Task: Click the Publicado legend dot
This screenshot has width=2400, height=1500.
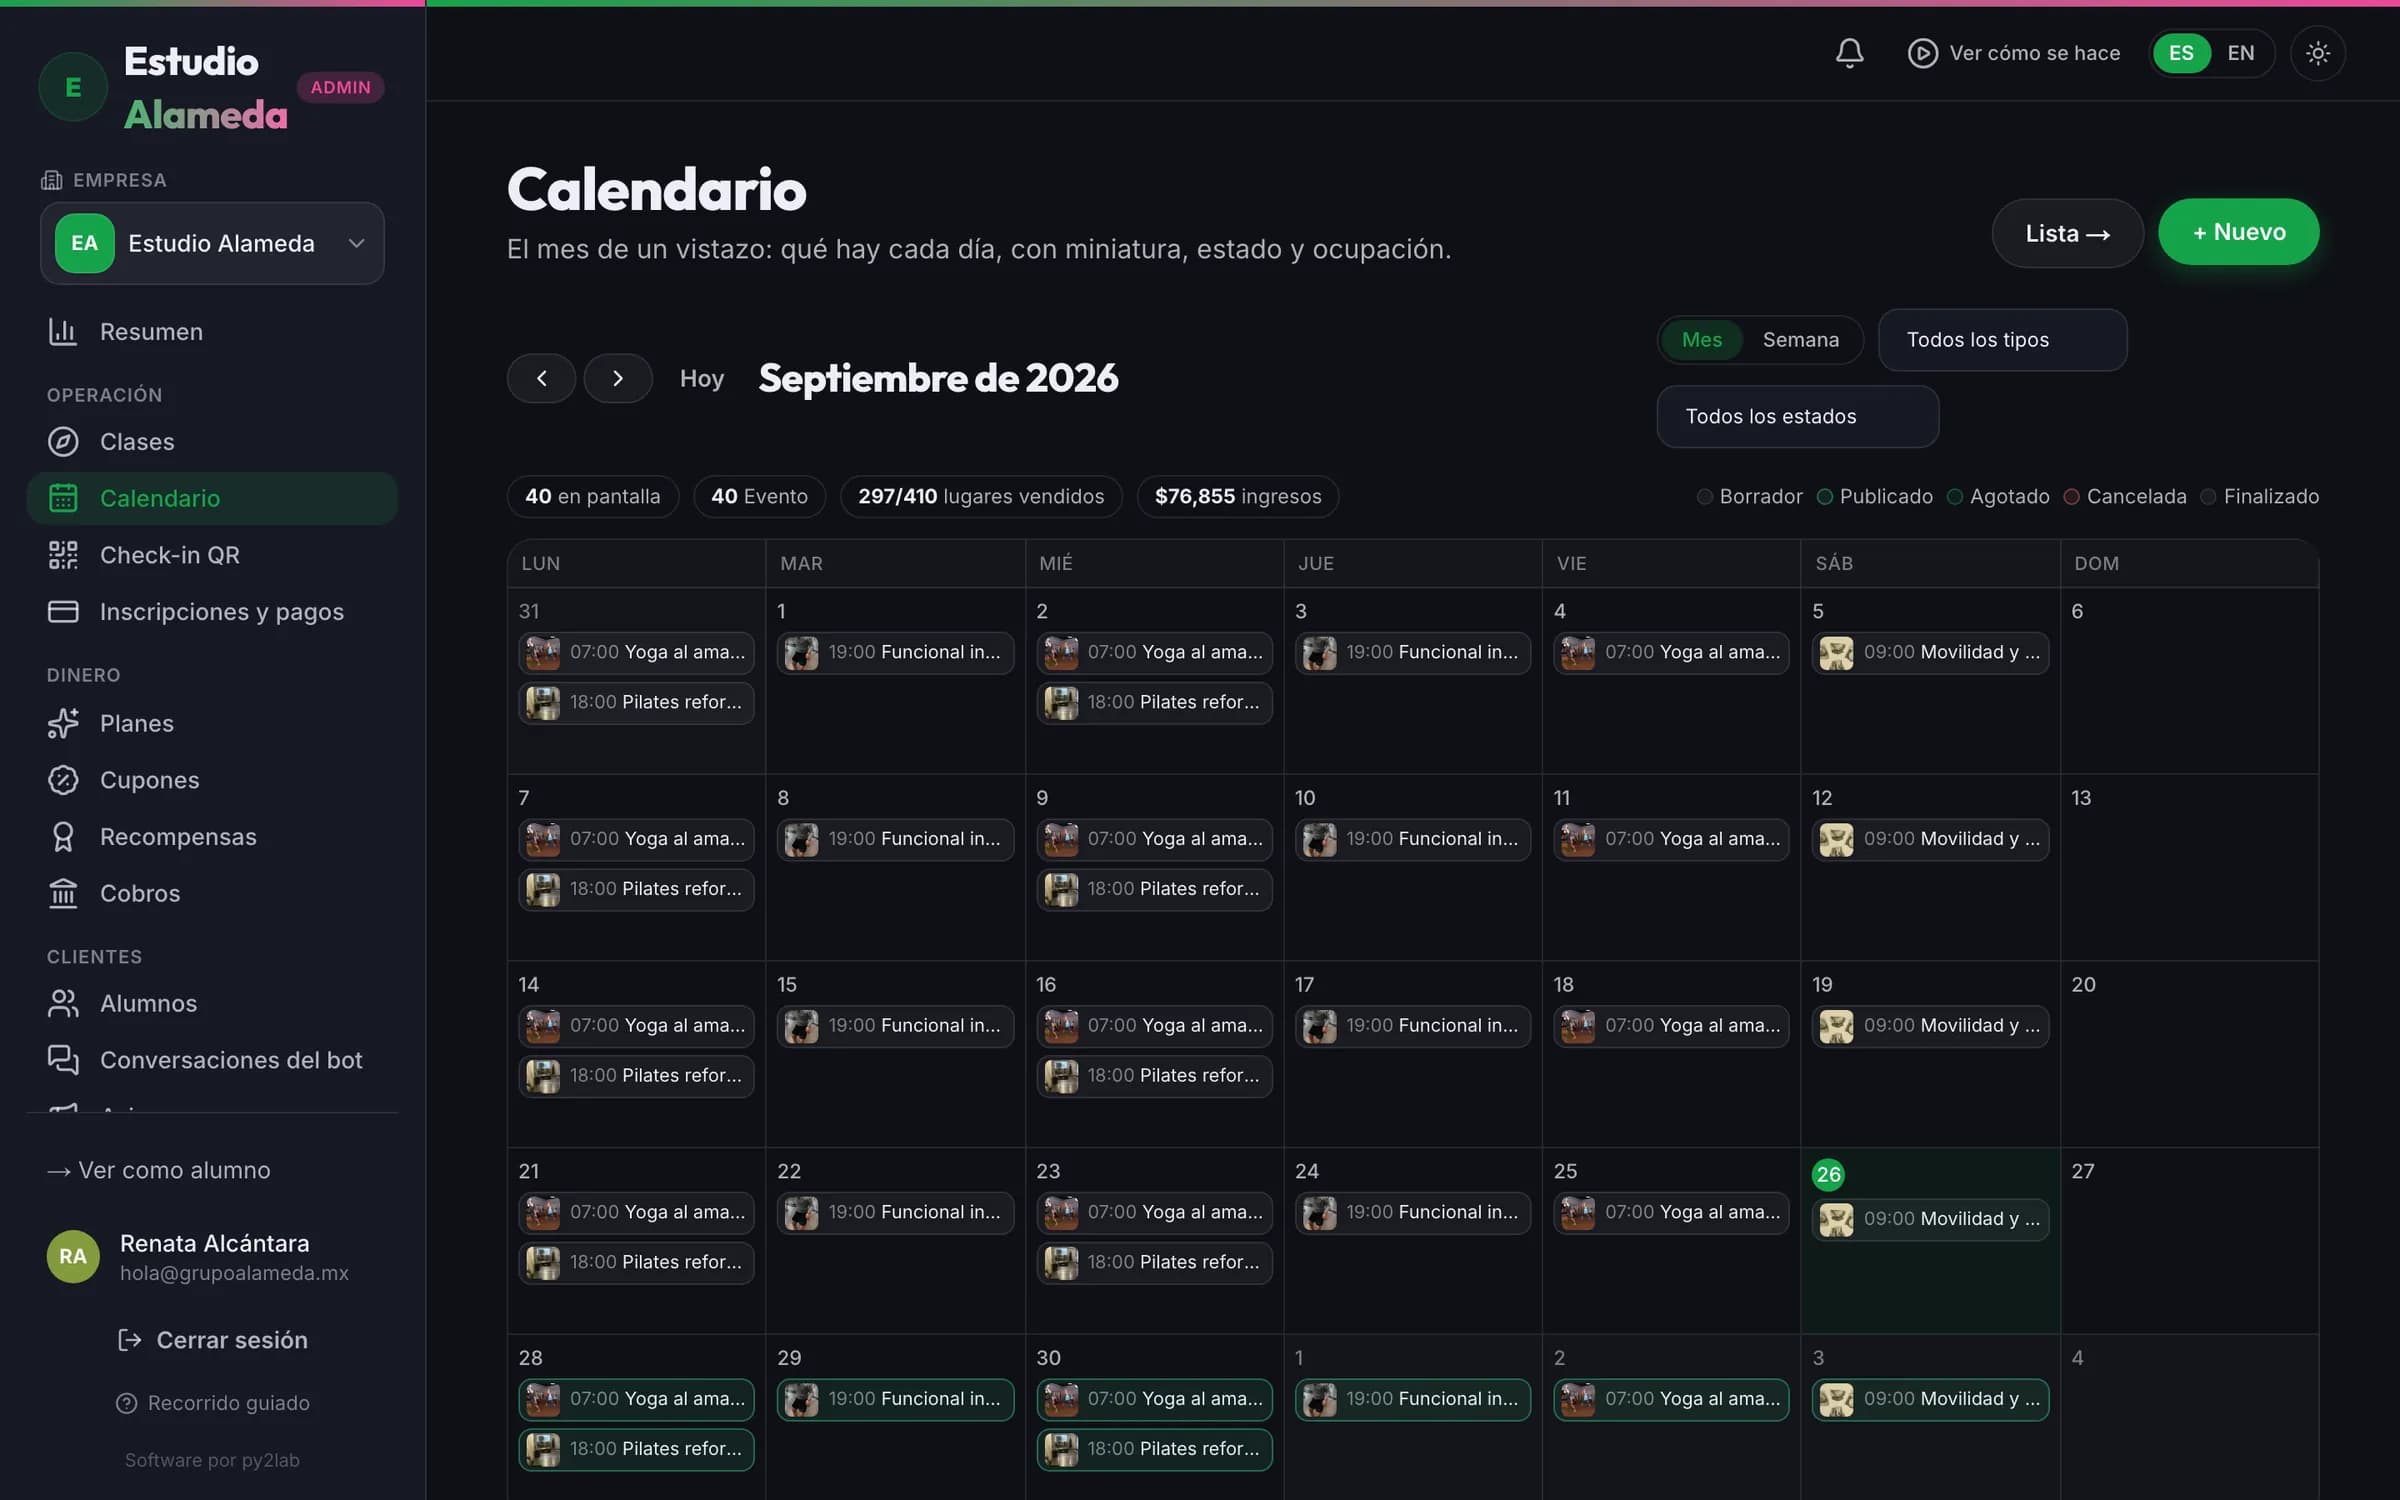Action: (x=1825, y=497)
